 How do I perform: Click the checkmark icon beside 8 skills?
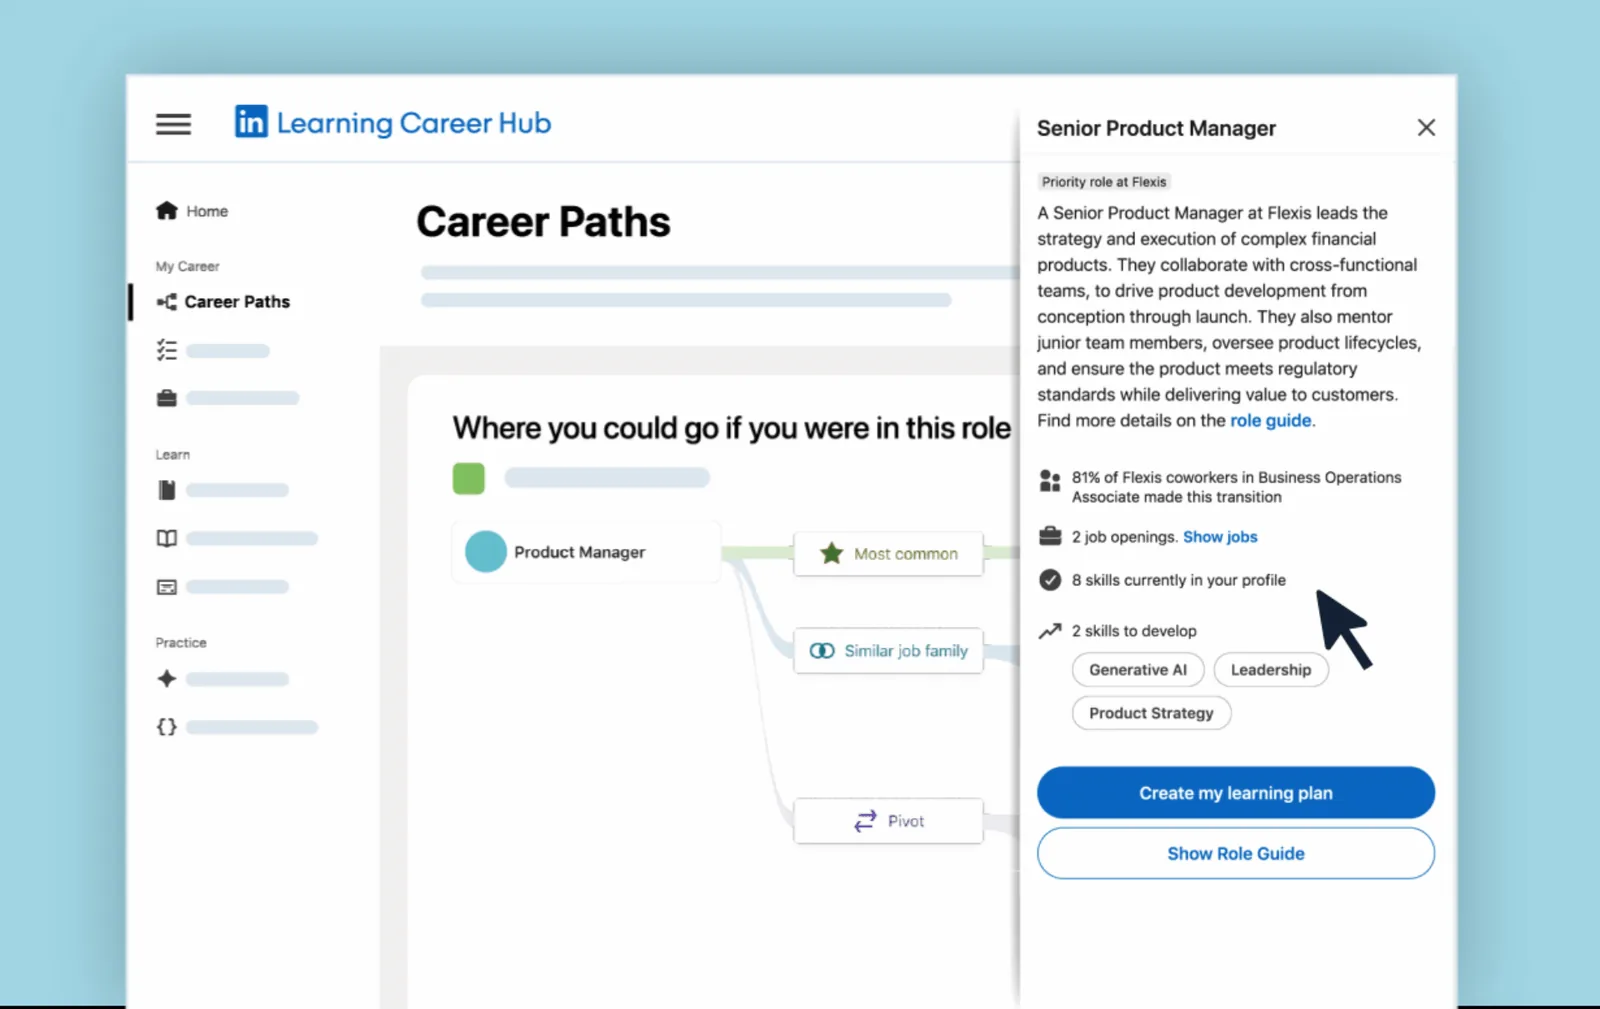[x=1050, y=580]
